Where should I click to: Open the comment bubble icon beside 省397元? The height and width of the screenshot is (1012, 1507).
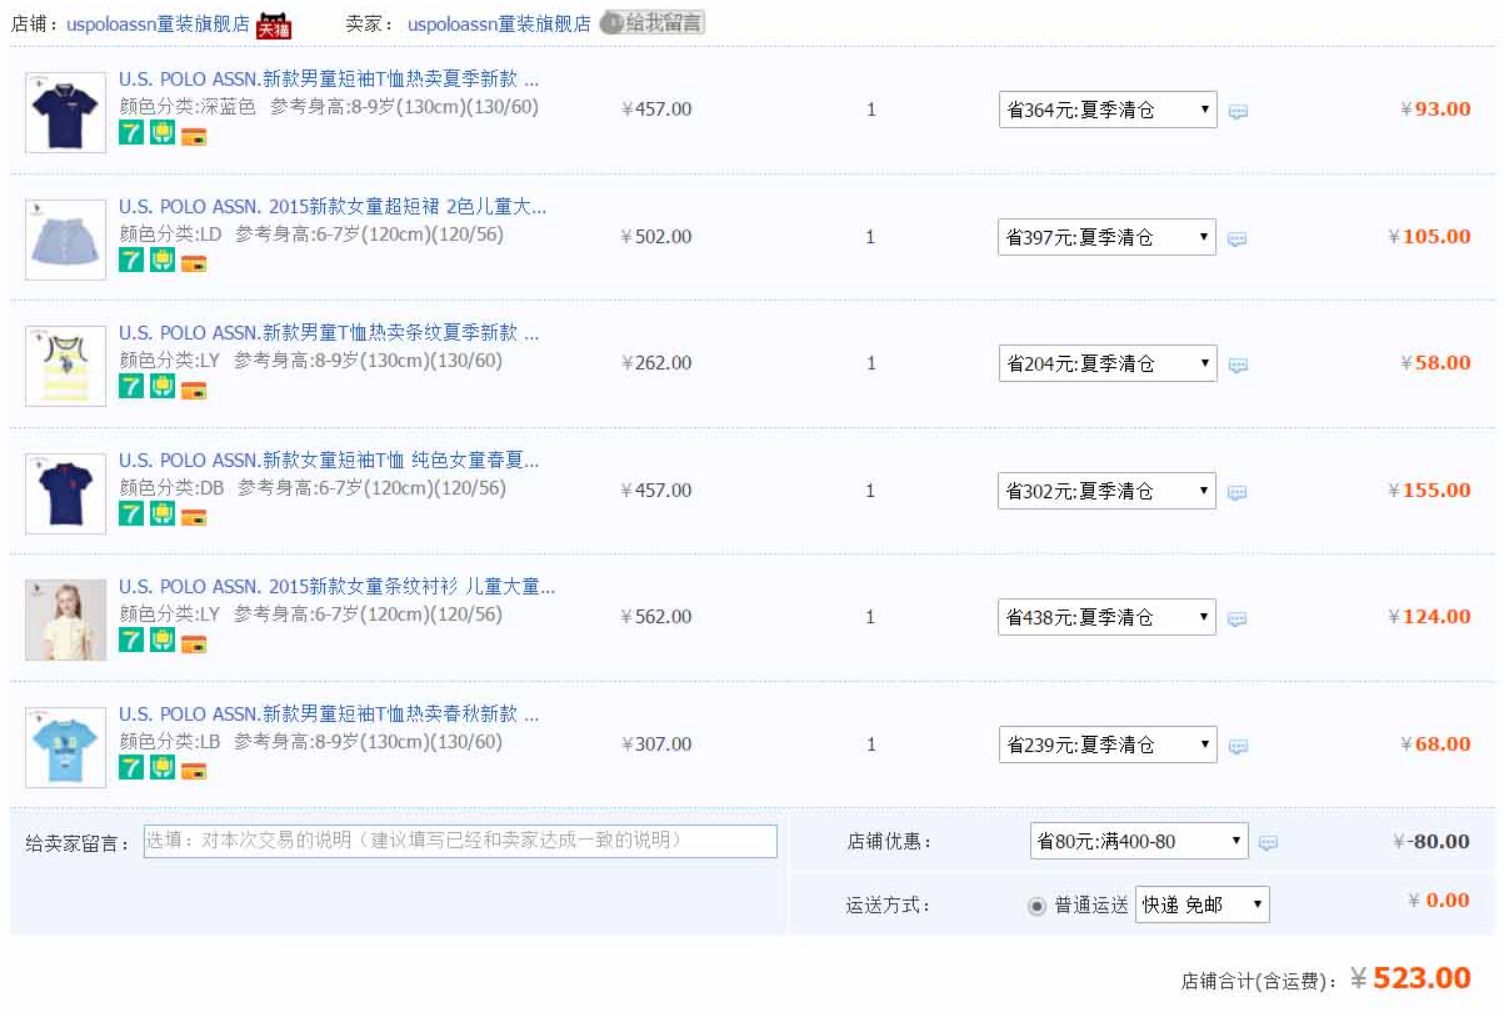point(1237,239)
